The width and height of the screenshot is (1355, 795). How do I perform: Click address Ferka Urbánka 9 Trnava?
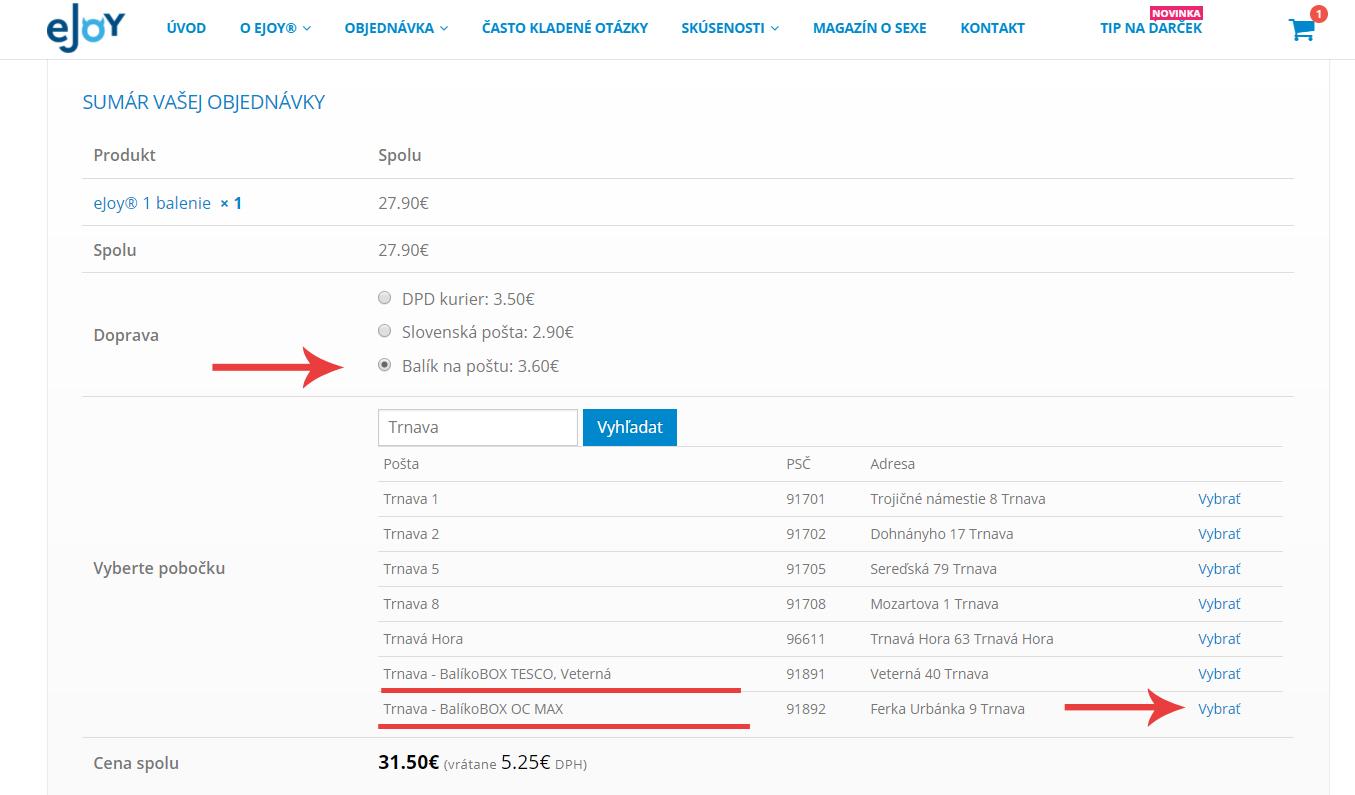(x=947, y=709)
